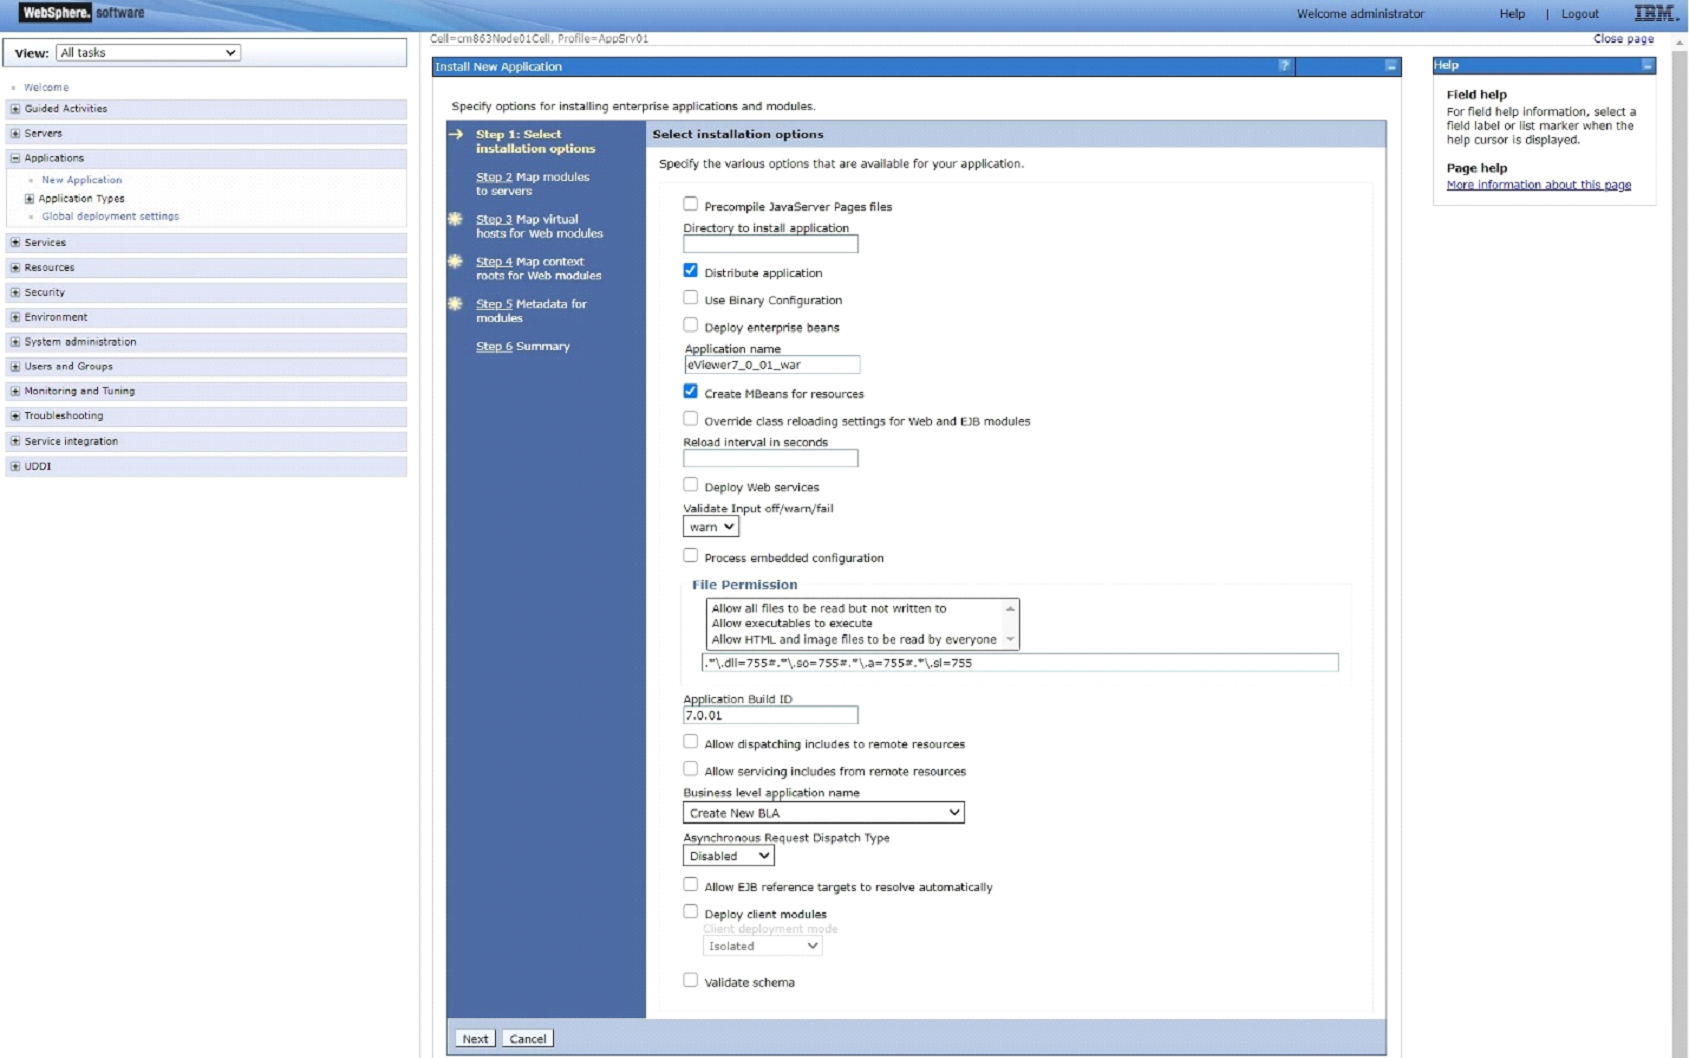Collapse the Applications navigation node
The width and height of the screenshot is (1689, 1058).
[15, 158]
